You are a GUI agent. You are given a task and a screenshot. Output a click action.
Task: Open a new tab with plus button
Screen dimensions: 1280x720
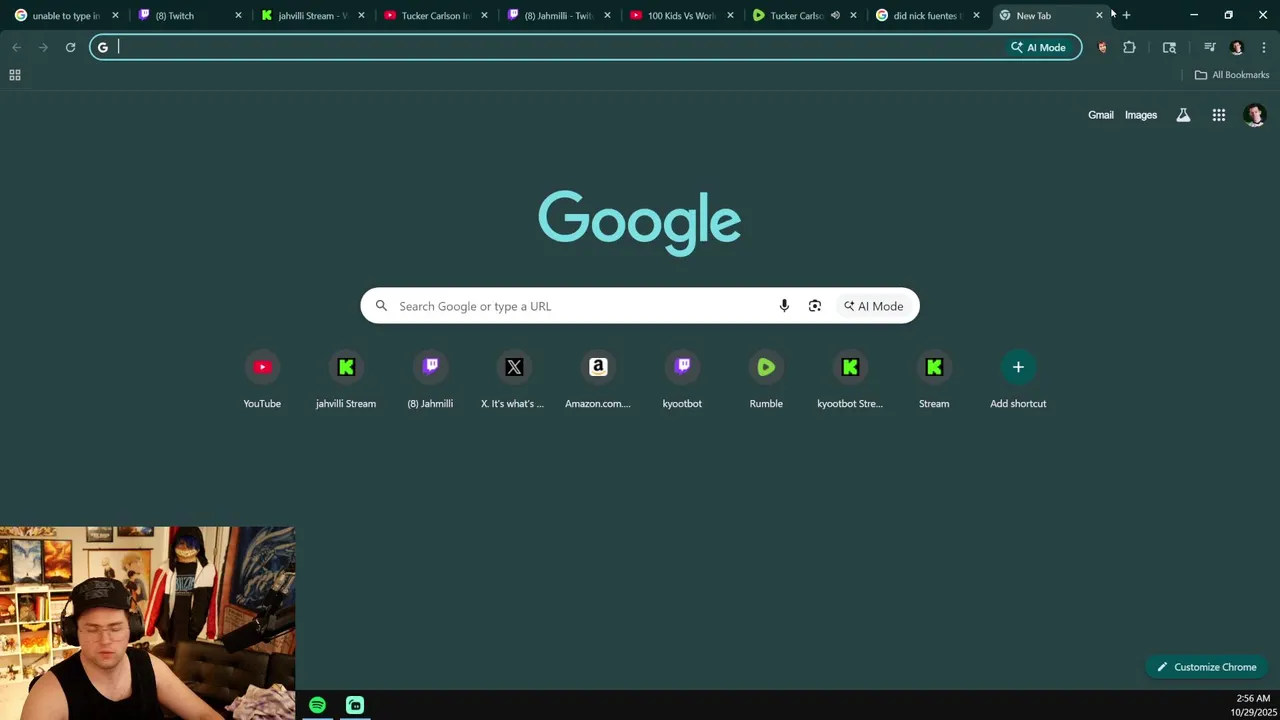[1126, 15]
